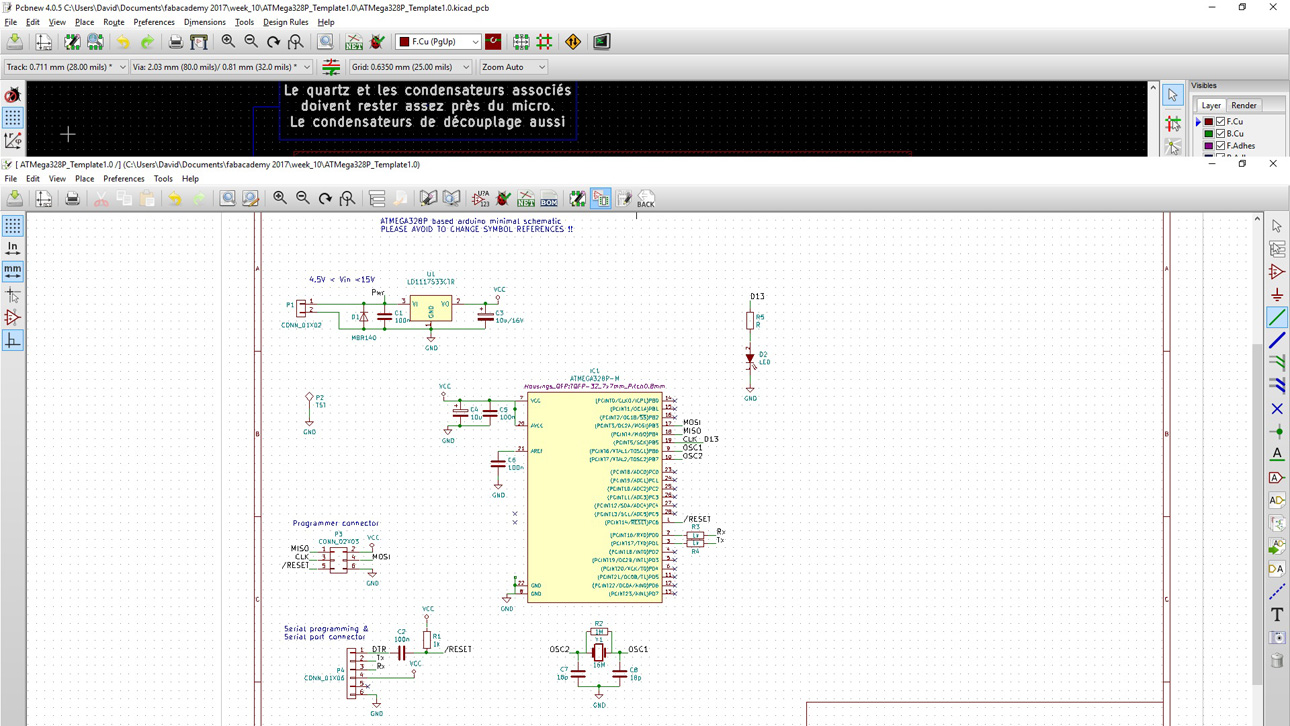1290x726 pixels.
Task: Click the Pcbnew canvas scrollbar up arrow
Action: (x=1153, y=88)
